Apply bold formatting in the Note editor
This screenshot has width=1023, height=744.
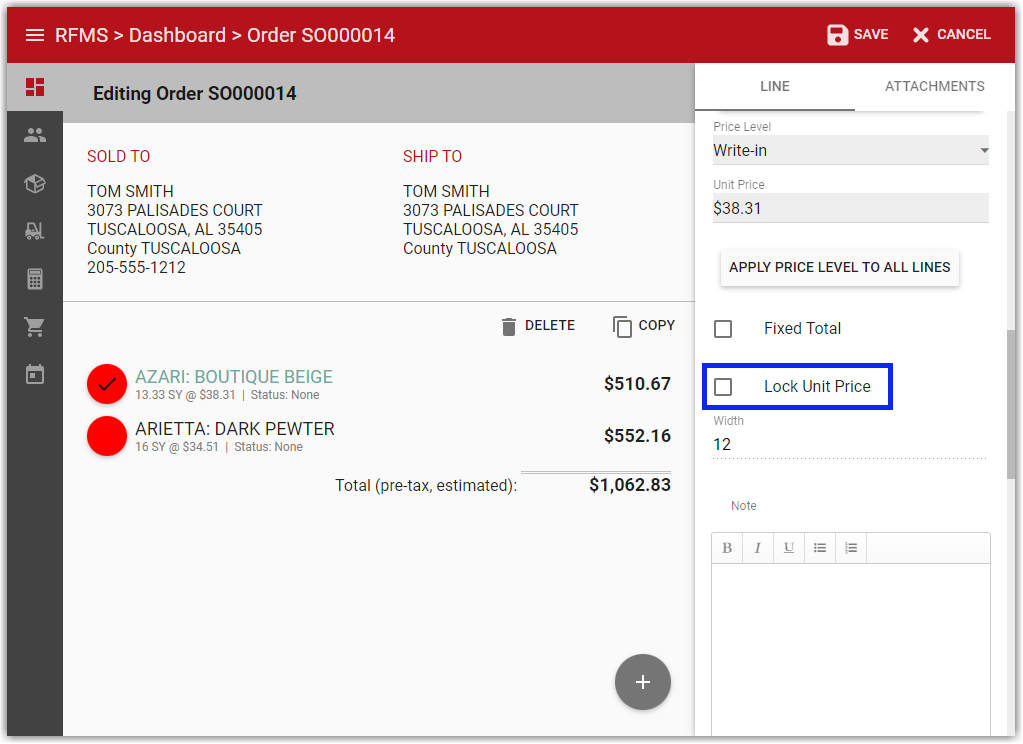point(727,547)
